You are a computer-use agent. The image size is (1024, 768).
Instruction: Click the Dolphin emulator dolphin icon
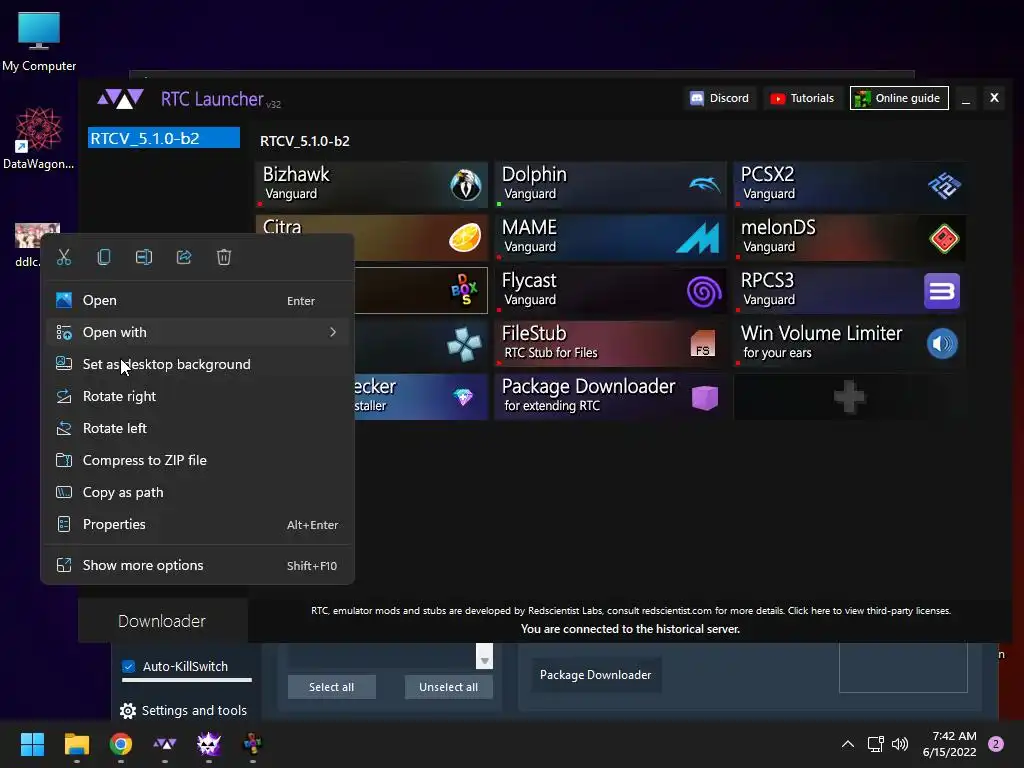(705, 185)
